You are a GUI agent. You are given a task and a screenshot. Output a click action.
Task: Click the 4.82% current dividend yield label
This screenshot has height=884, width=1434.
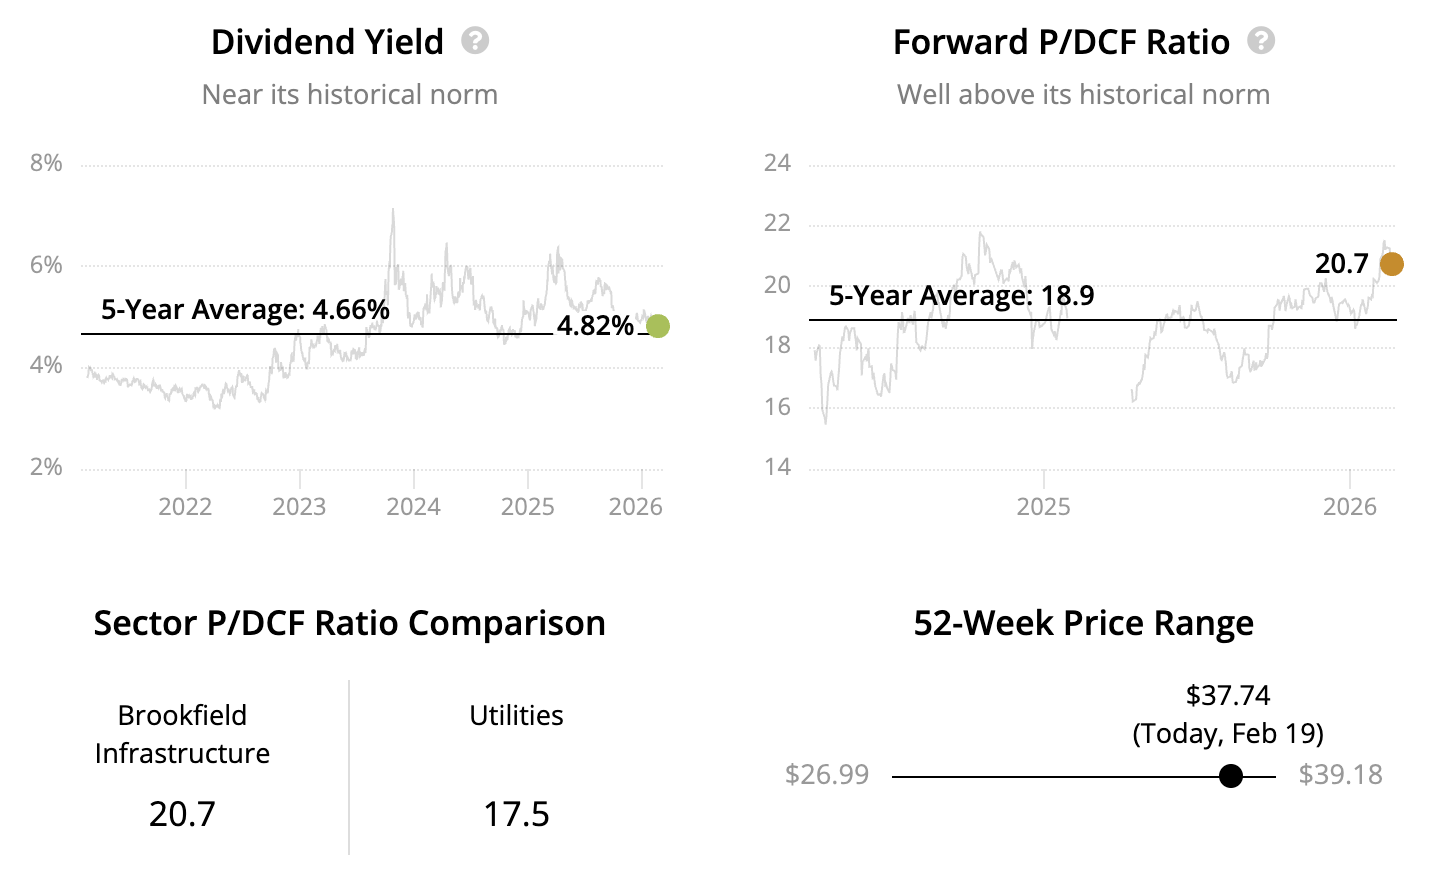595,326
